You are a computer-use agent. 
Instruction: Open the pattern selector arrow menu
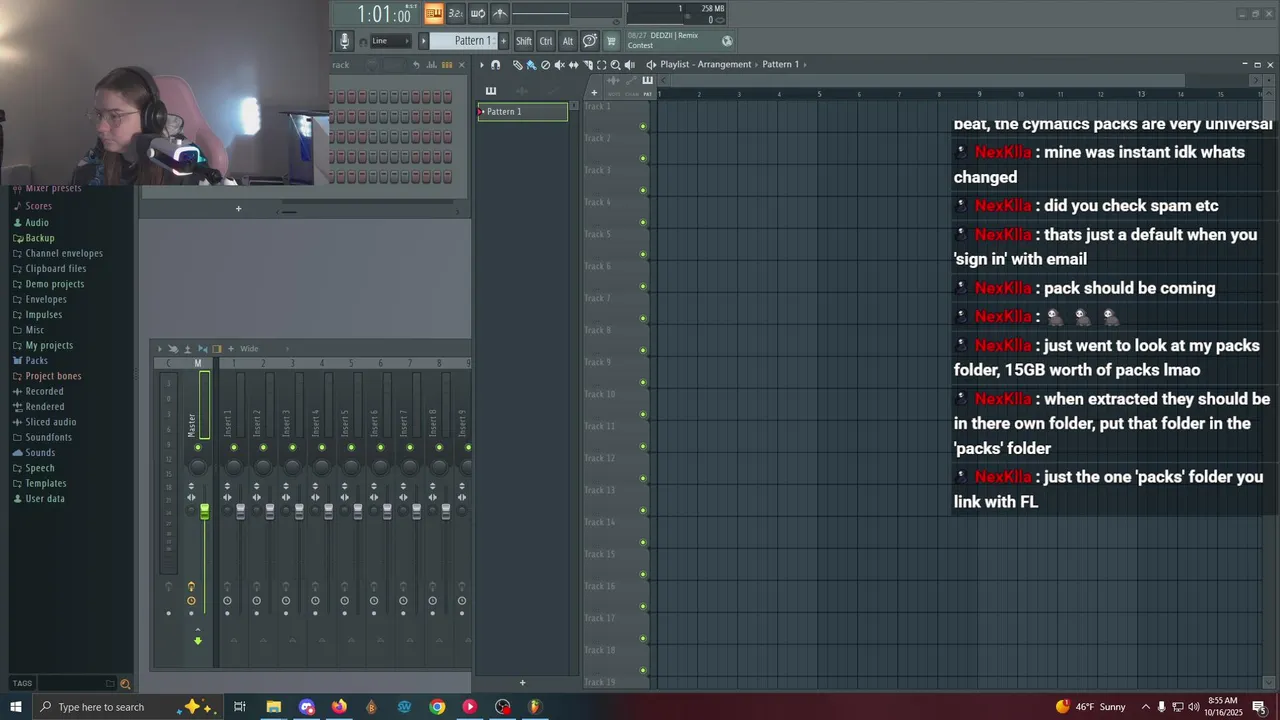point(423,41)
